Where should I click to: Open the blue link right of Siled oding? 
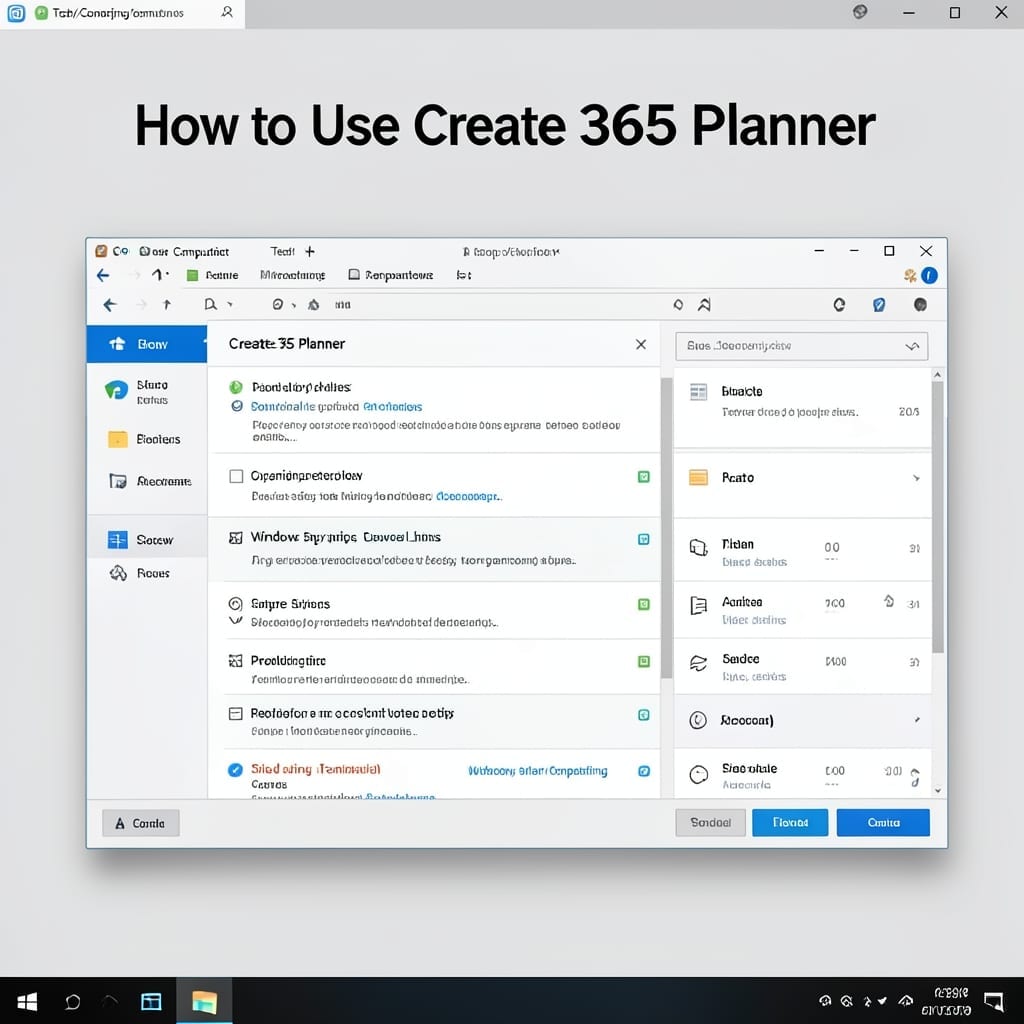tap(537, 771)
